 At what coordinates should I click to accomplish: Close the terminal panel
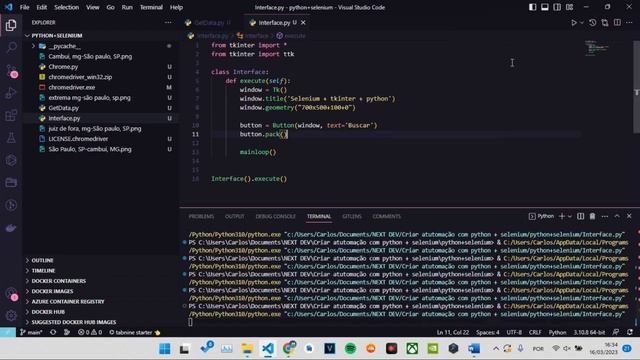[x=629, y=216]
